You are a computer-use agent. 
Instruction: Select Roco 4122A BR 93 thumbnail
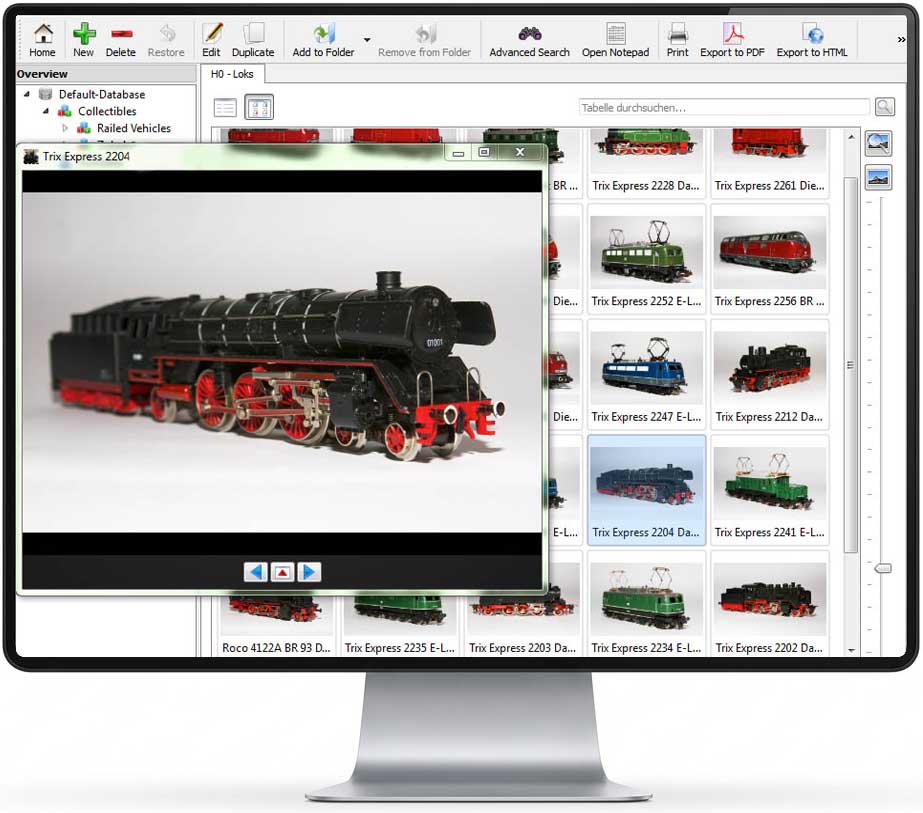(275, 627)
